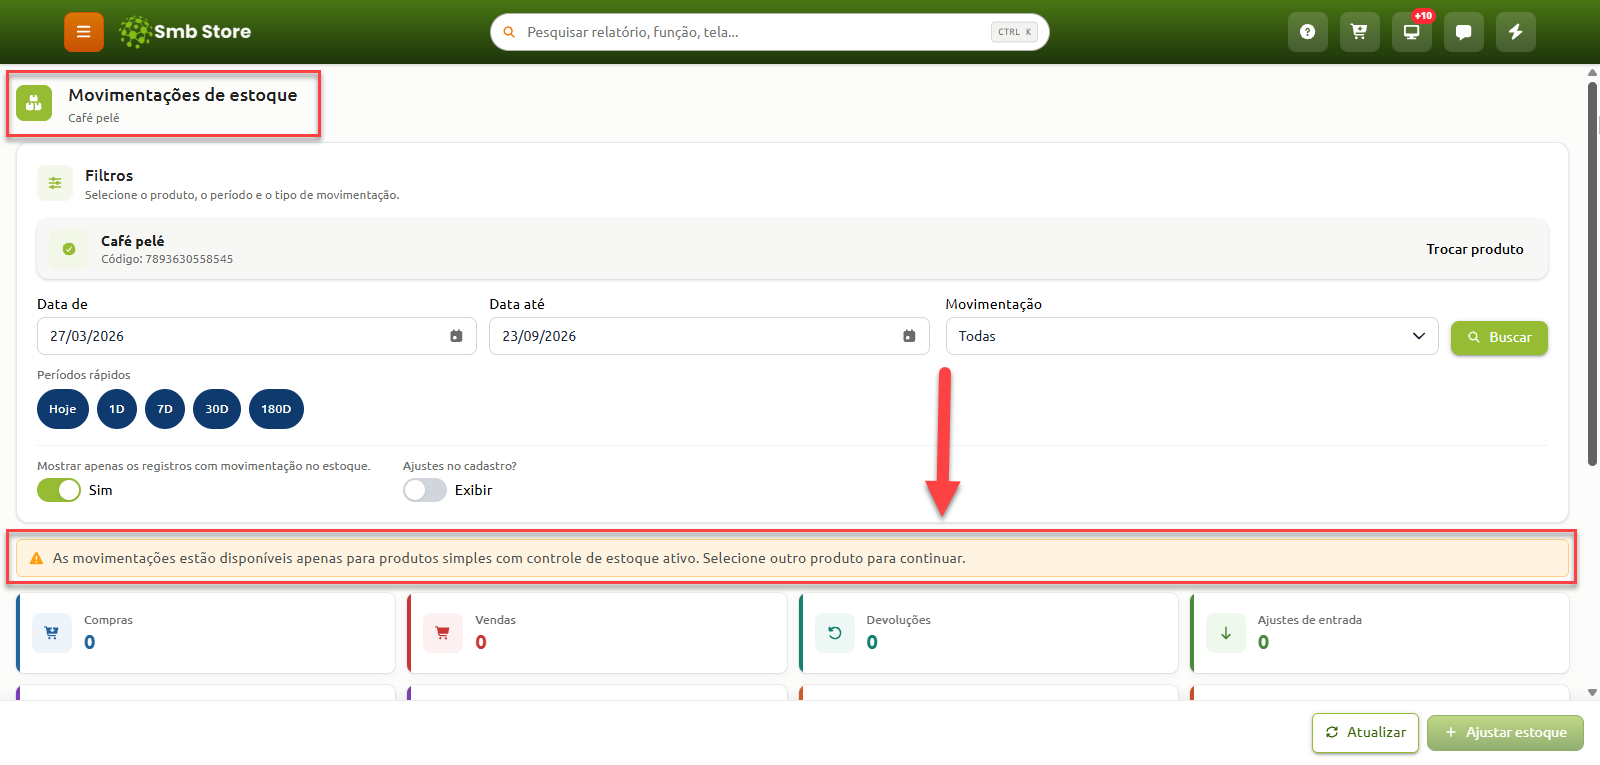Click the Filtros sliders icon

(x=55, y=183)
